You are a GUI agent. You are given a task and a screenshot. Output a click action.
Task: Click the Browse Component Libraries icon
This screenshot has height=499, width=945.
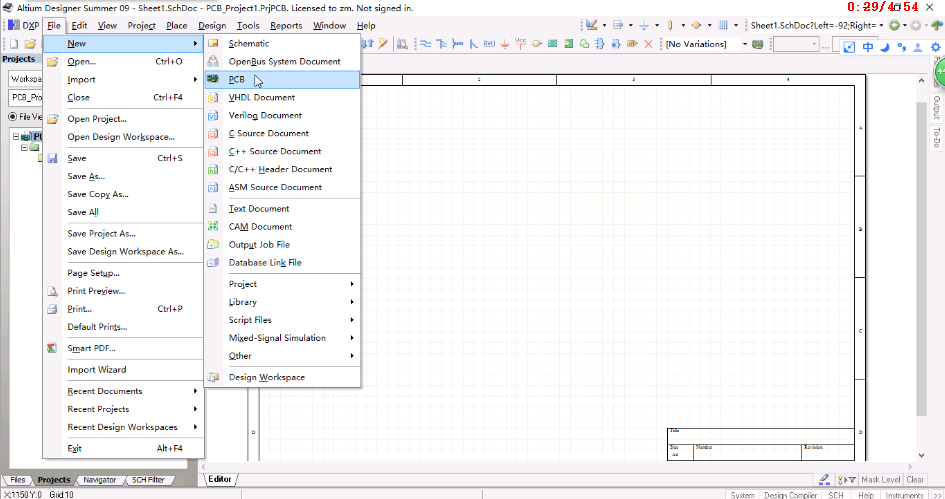[x=402, y=44]
